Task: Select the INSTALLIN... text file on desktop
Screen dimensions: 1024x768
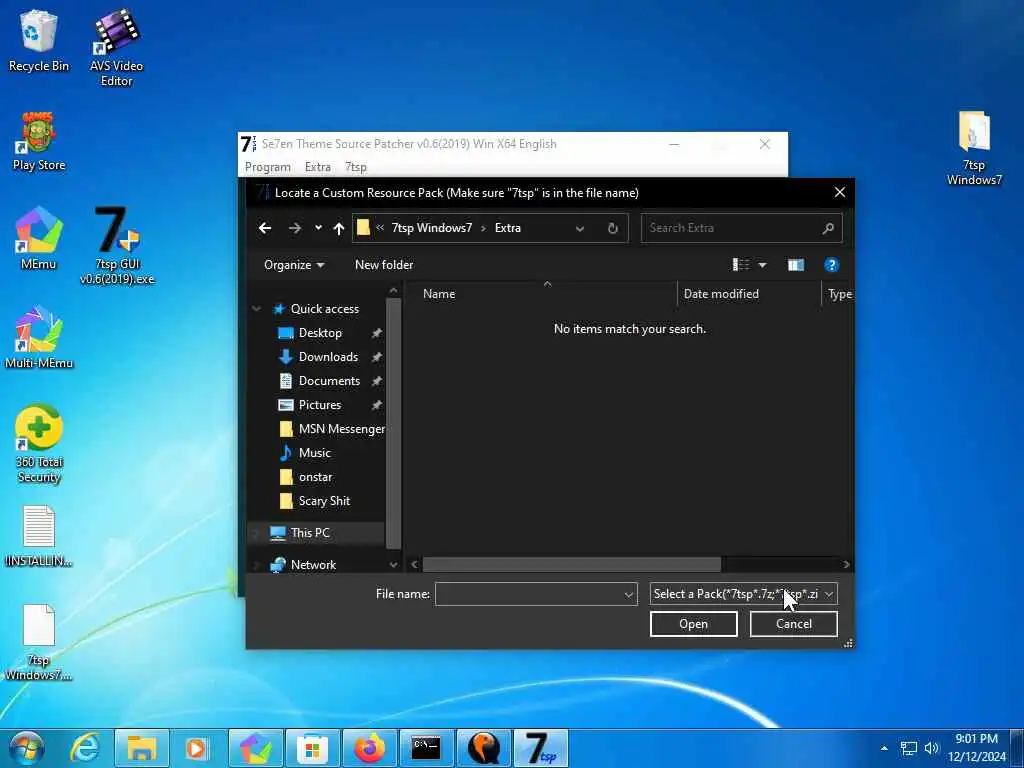Action: (39, 536)
